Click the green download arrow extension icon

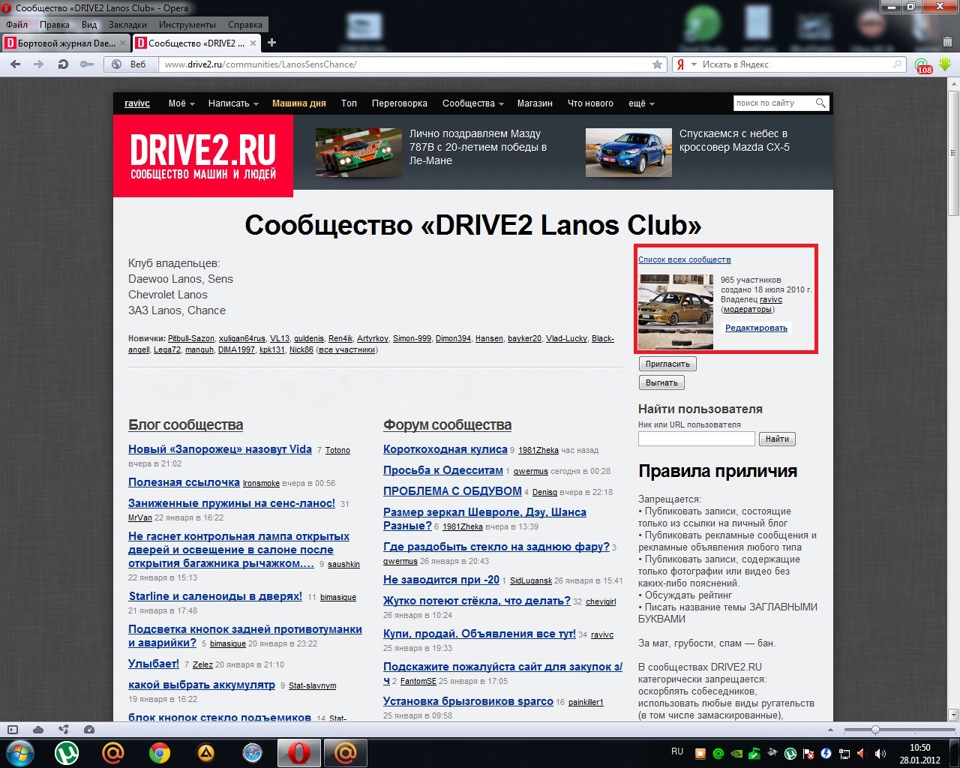945,64
